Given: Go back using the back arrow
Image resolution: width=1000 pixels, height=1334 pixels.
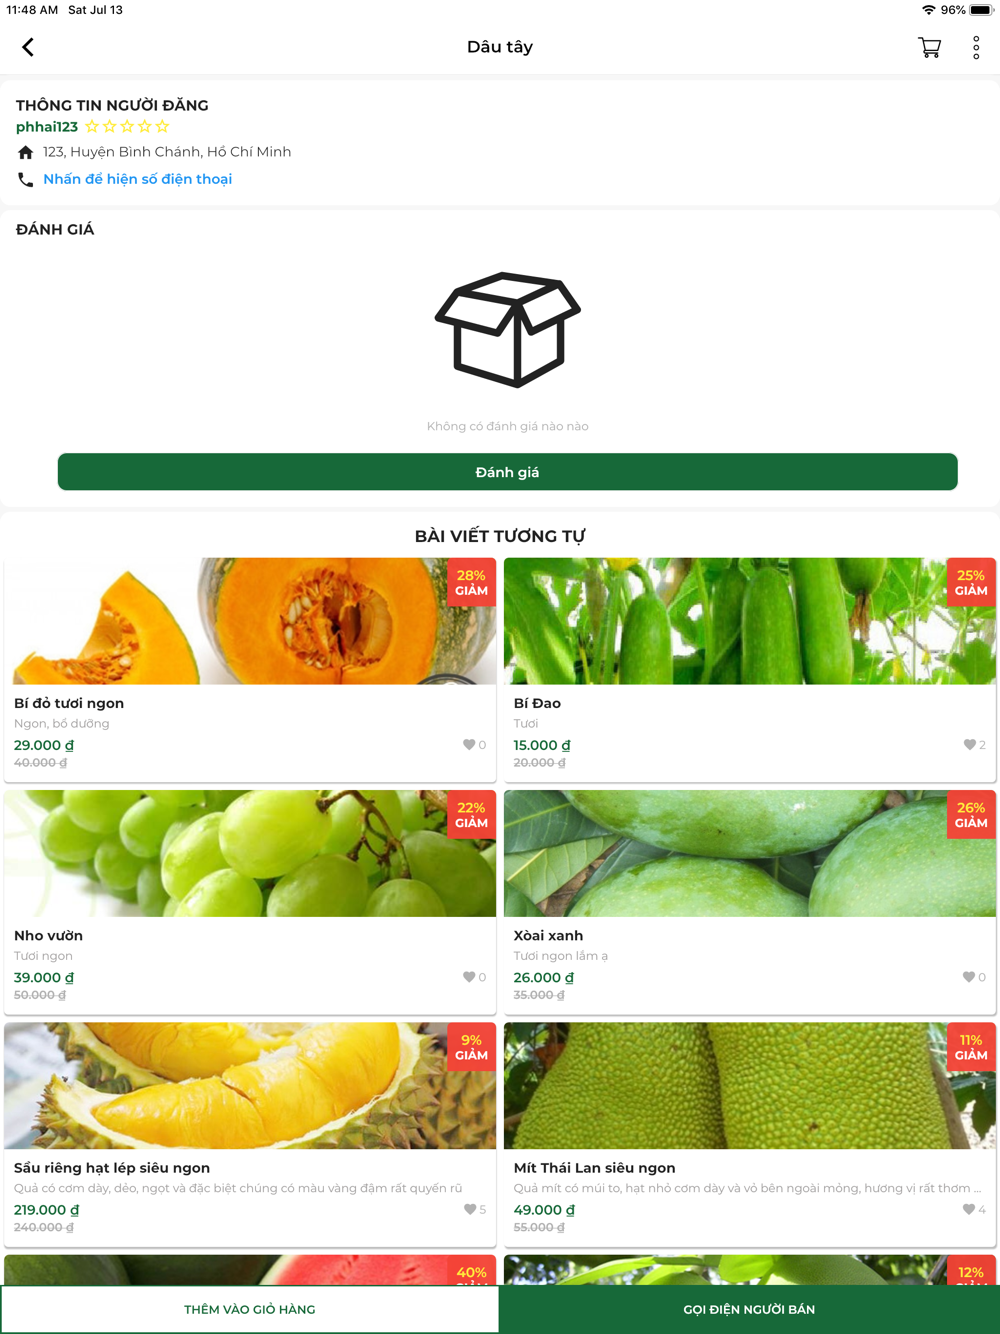Looking at the screenshot, I should 28,47.
